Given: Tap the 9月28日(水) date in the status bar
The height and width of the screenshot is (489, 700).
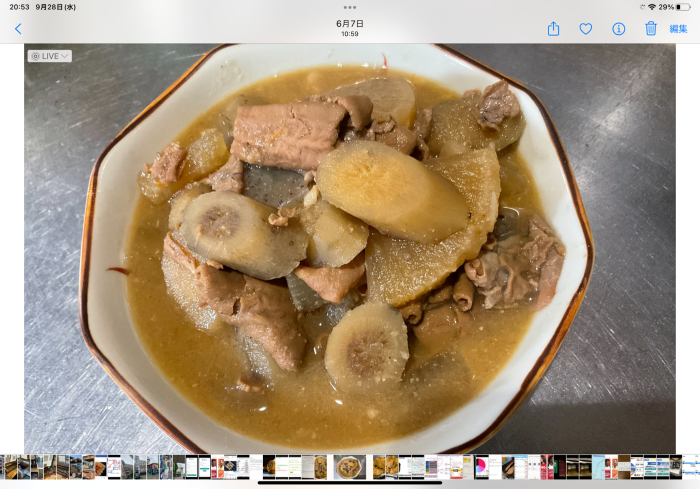Looking at the screenshot, I should click(x=56, y=7).
